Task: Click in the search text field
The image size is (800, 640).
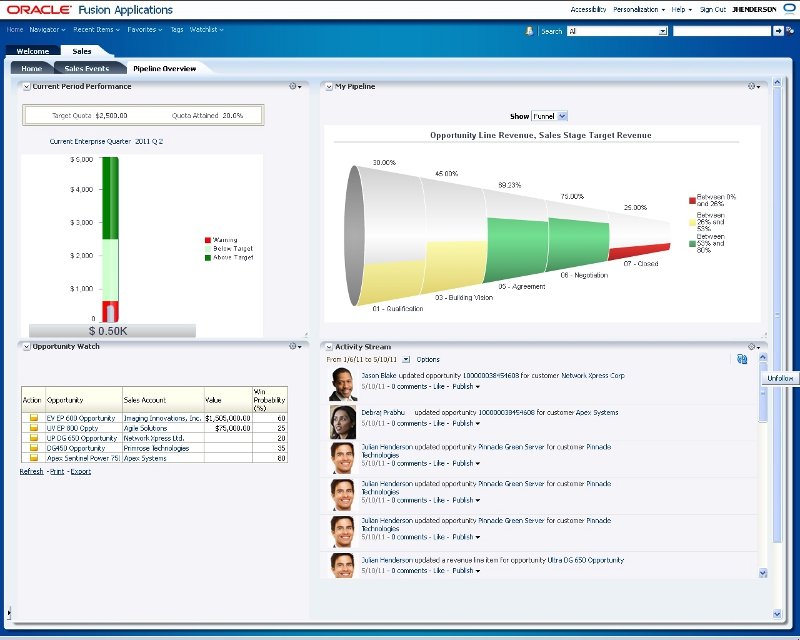Action: pos(721,31)
